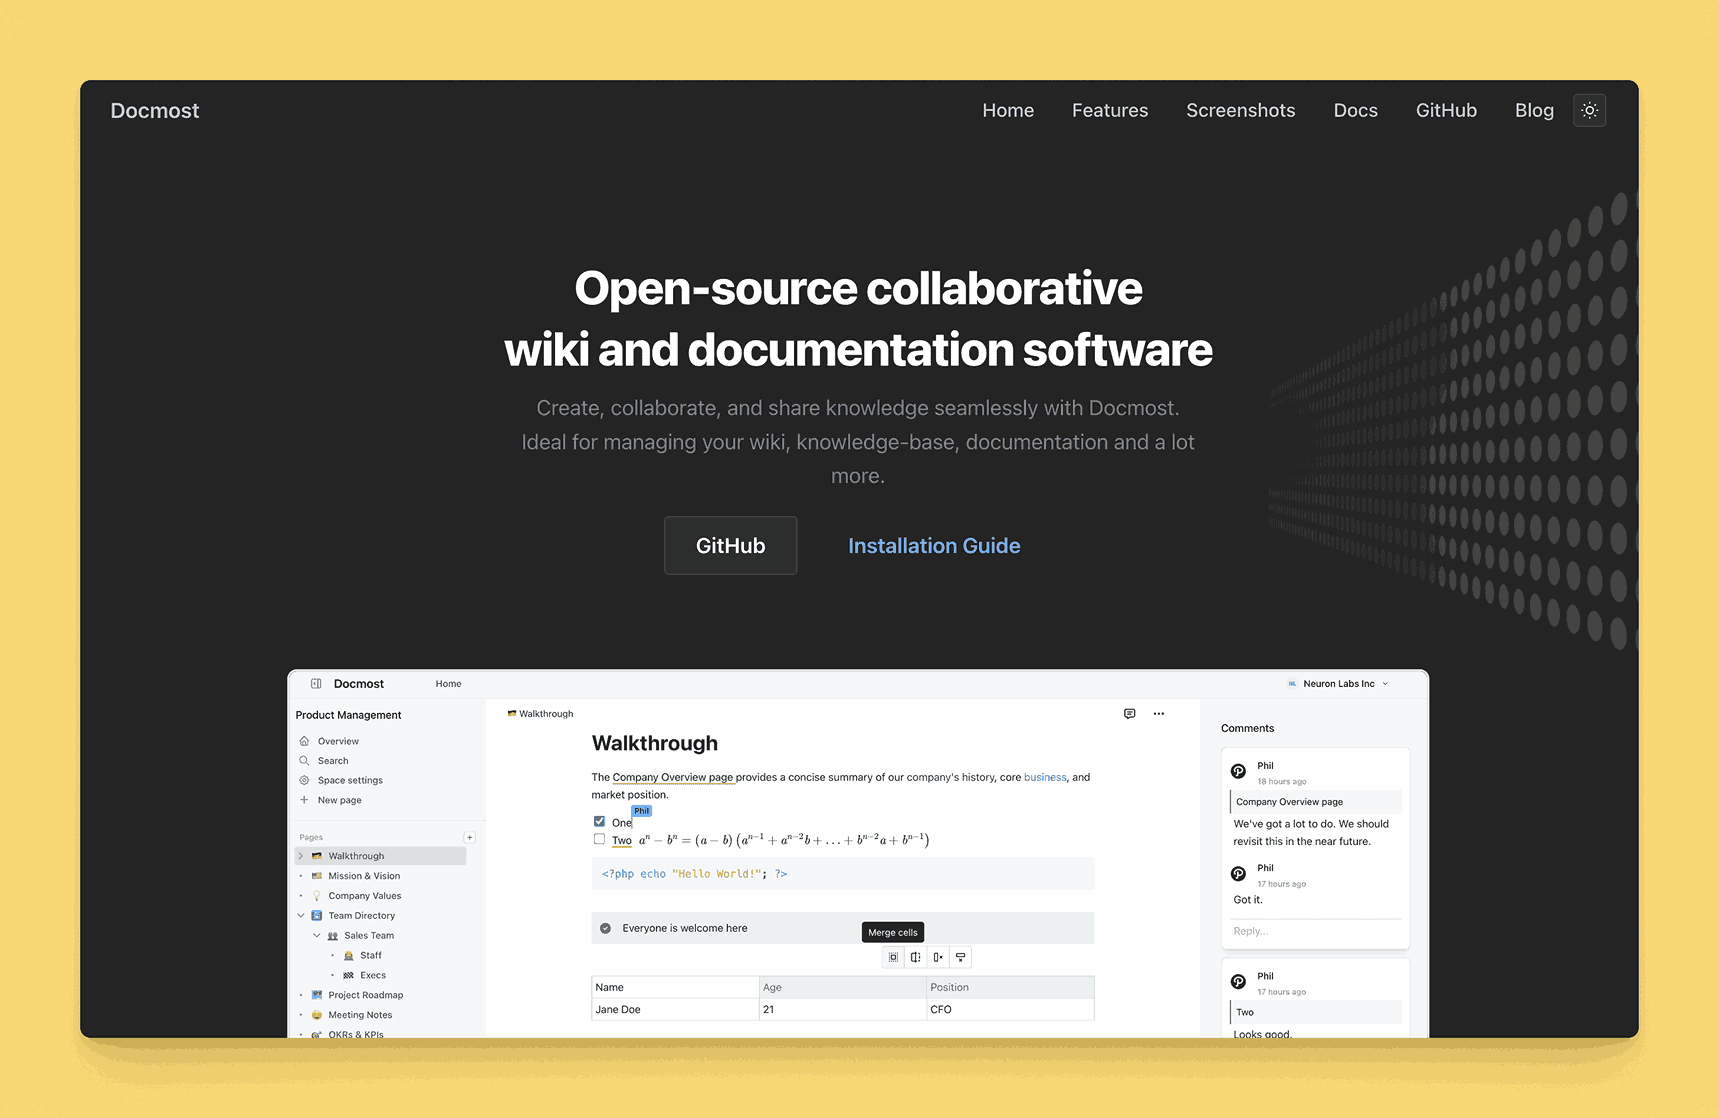Click the Reply... comment input field
This screenshot has height=1118, width=1719.
(1315, 931)
